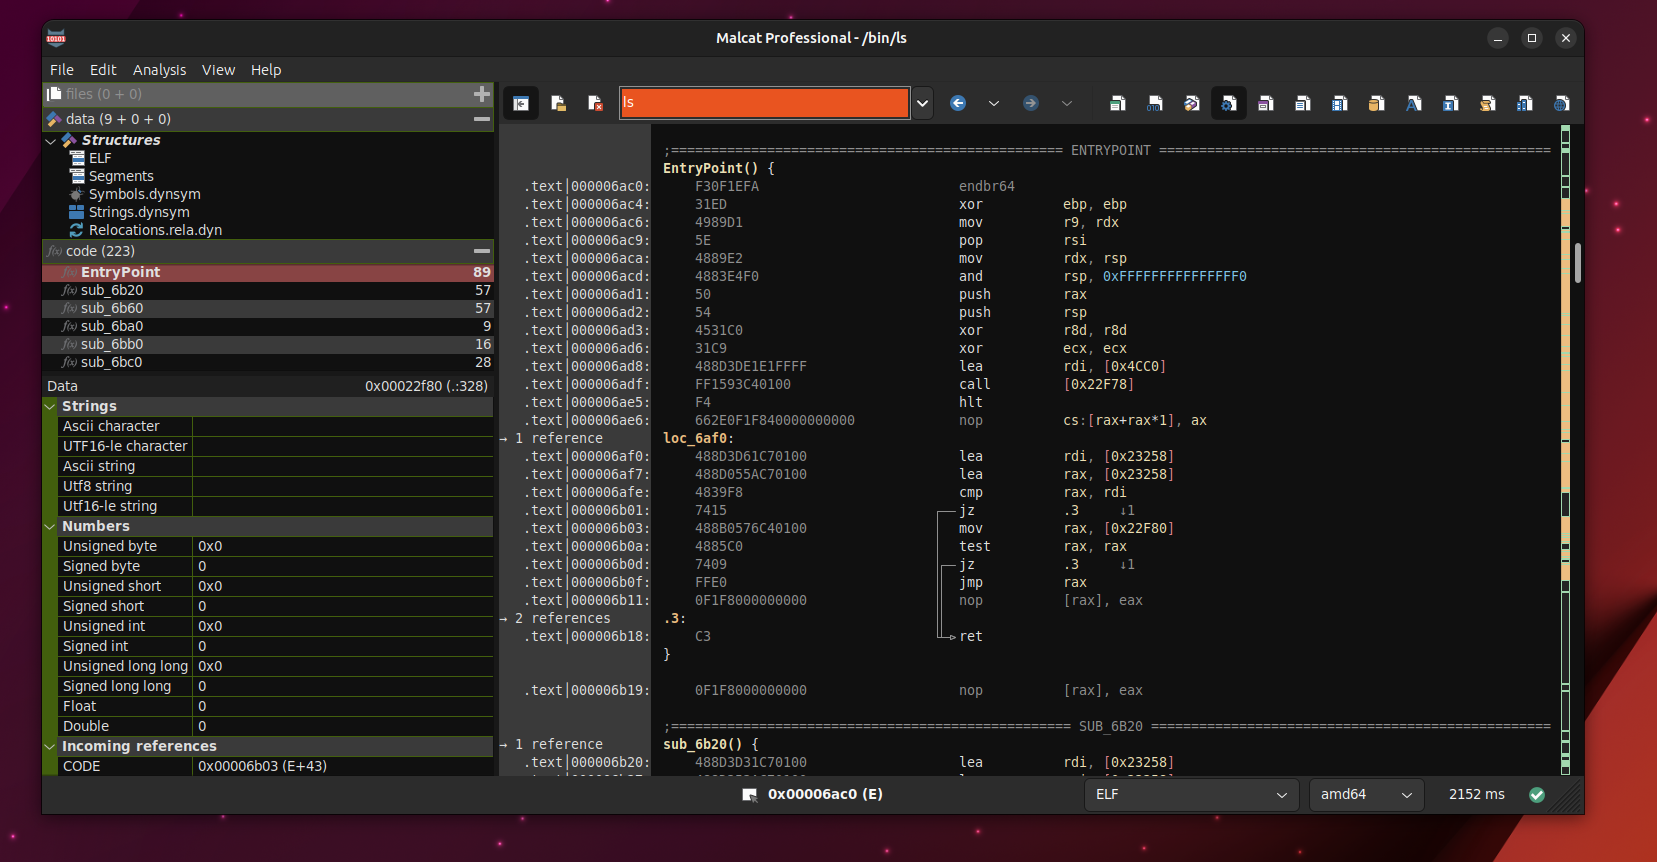Navigate forward with the right arrow icon
The height and width of the screenshot is (862, 1657).
click(x=1031, y=103)
